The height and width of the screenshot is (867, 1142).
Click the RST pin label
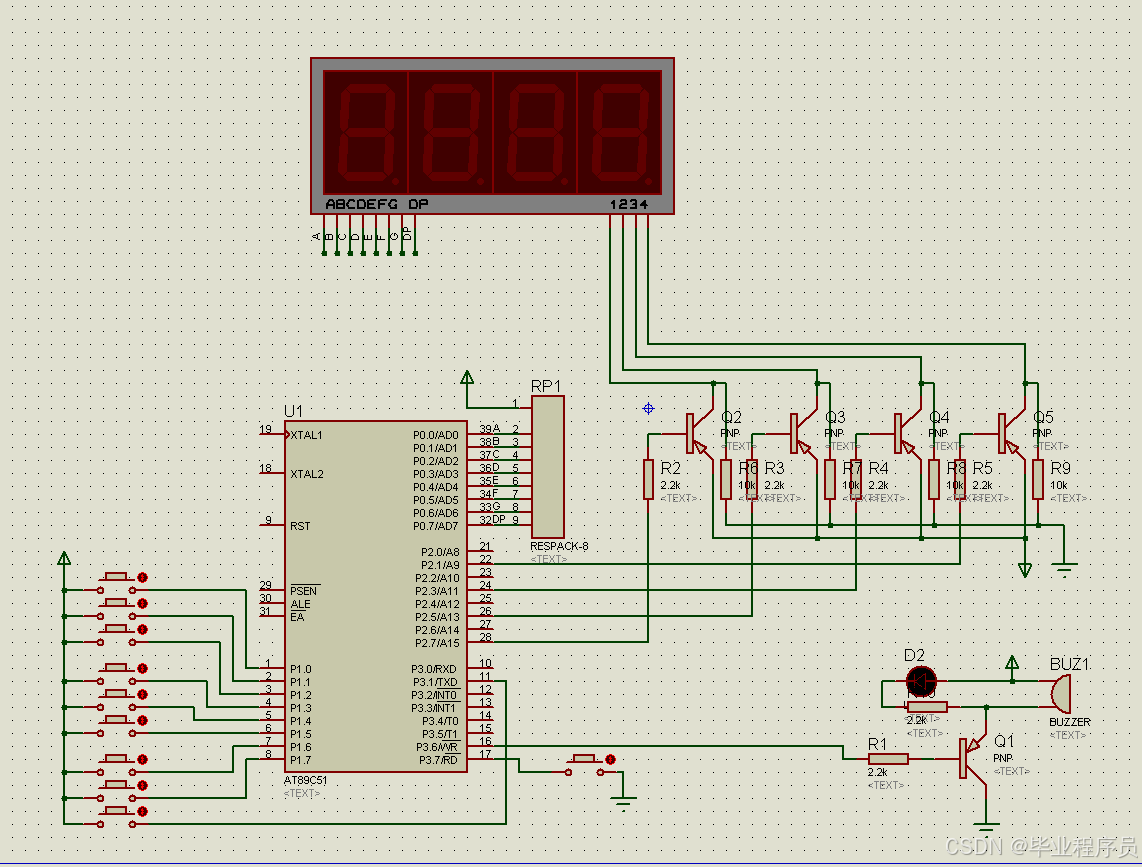point(300,526)
